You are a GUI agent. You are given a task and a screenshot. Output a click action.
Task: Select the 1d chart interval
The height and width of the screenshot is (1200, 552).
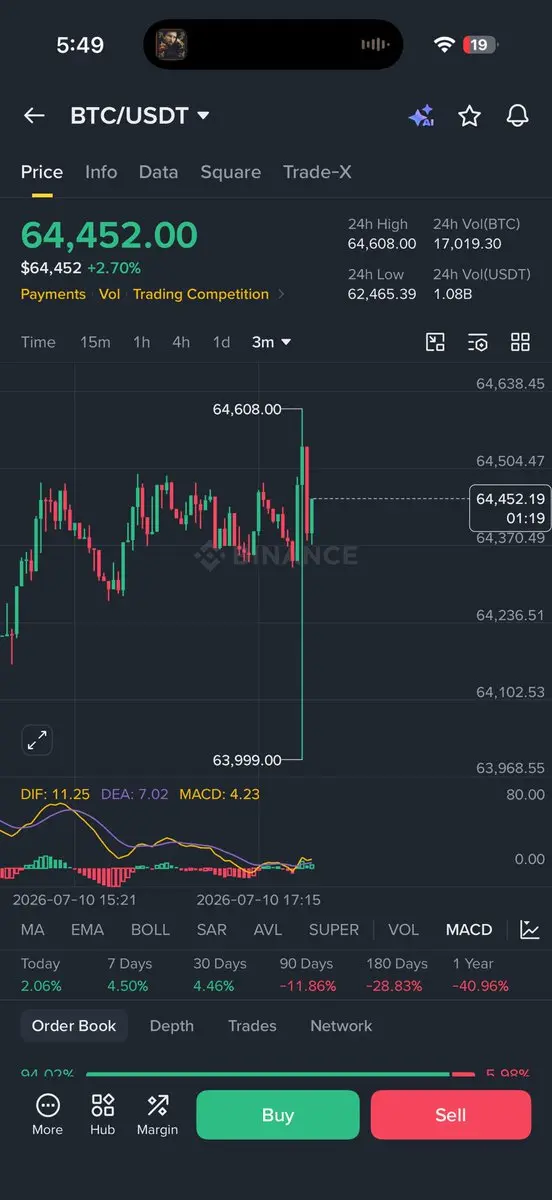coord(221,342)
